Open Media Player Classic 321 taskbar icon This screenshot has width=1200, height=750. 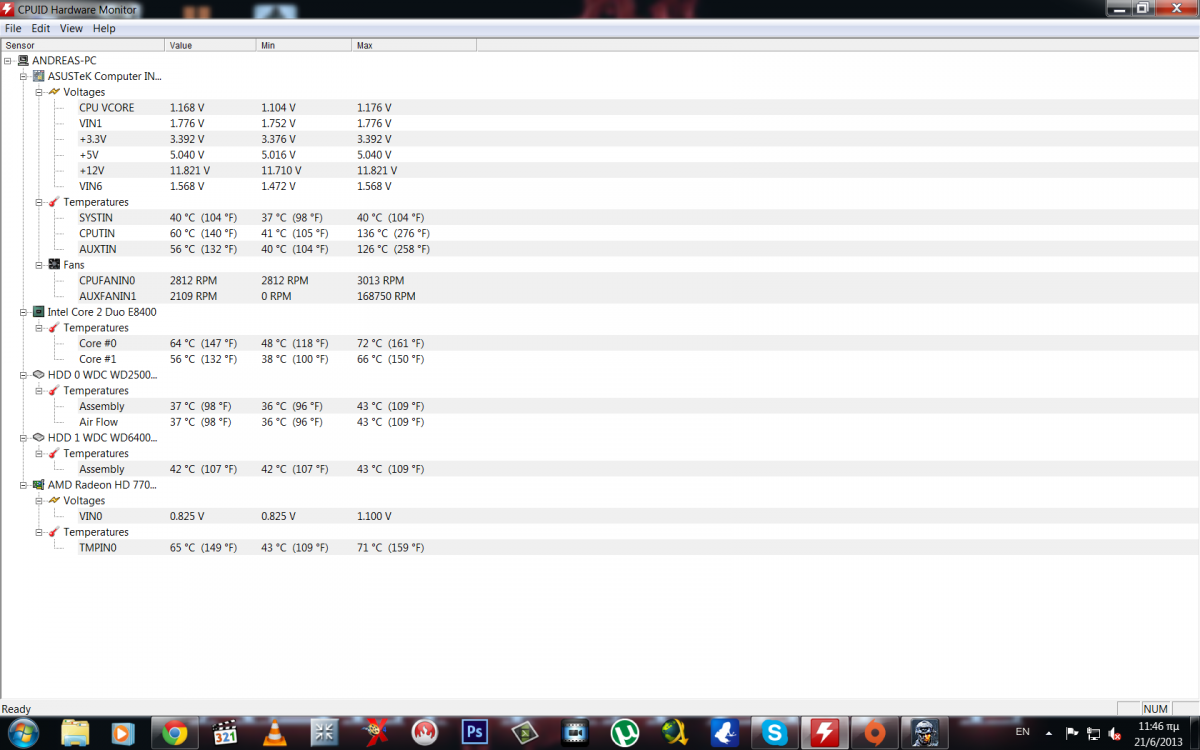tap(226, 733)
